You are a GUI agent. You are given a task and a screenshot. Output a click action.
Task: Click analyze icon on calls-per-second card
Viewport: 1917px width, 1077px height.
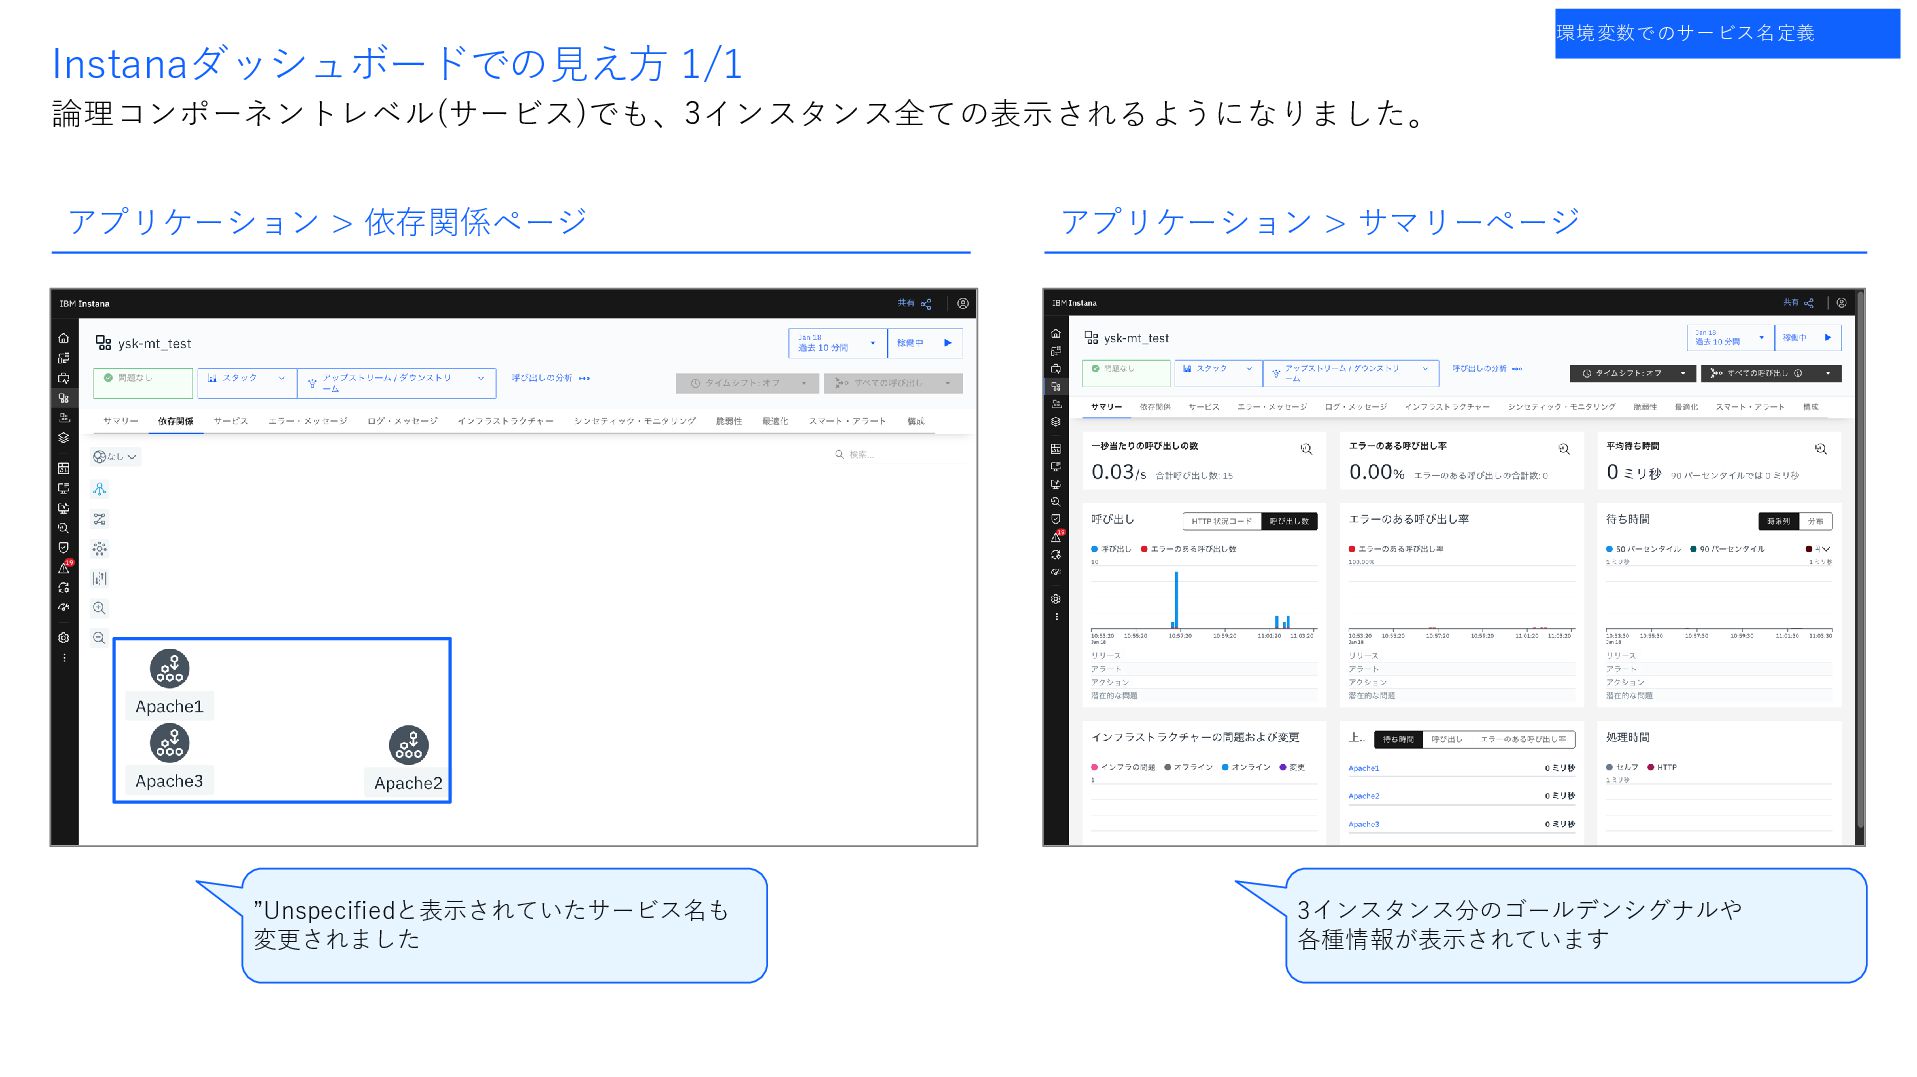click(1306, 449)
